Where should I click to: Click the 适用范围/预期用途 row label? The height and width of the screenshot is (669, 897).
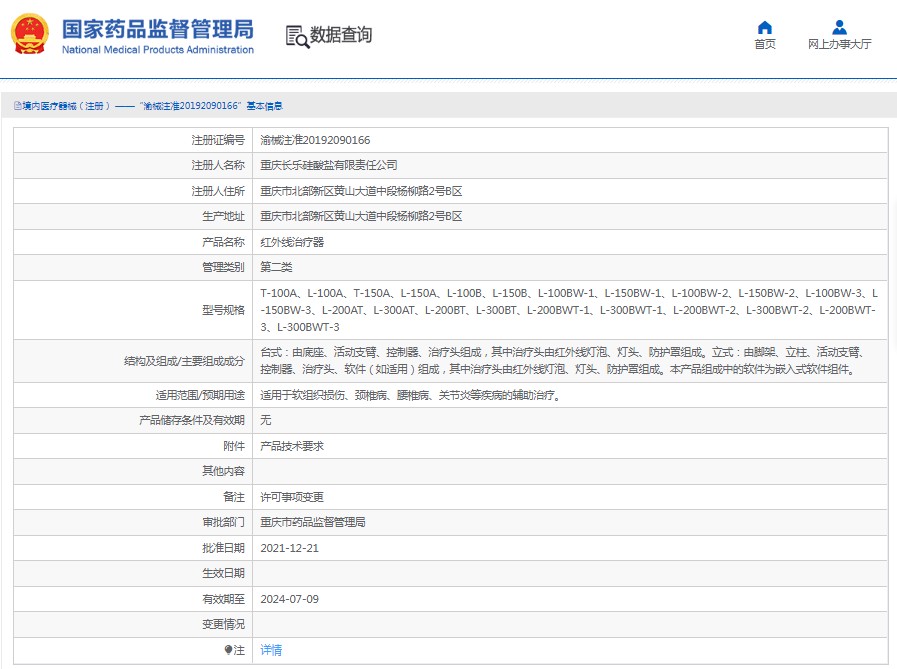[x=200, y=395]
